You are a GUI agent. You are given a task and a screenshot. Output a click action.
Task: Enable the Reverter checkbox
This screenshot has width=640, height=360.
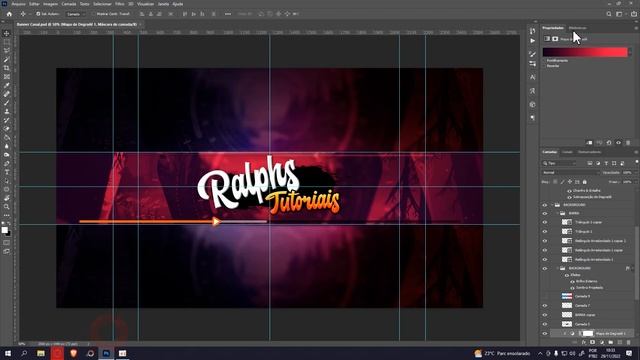coord(544,66)
